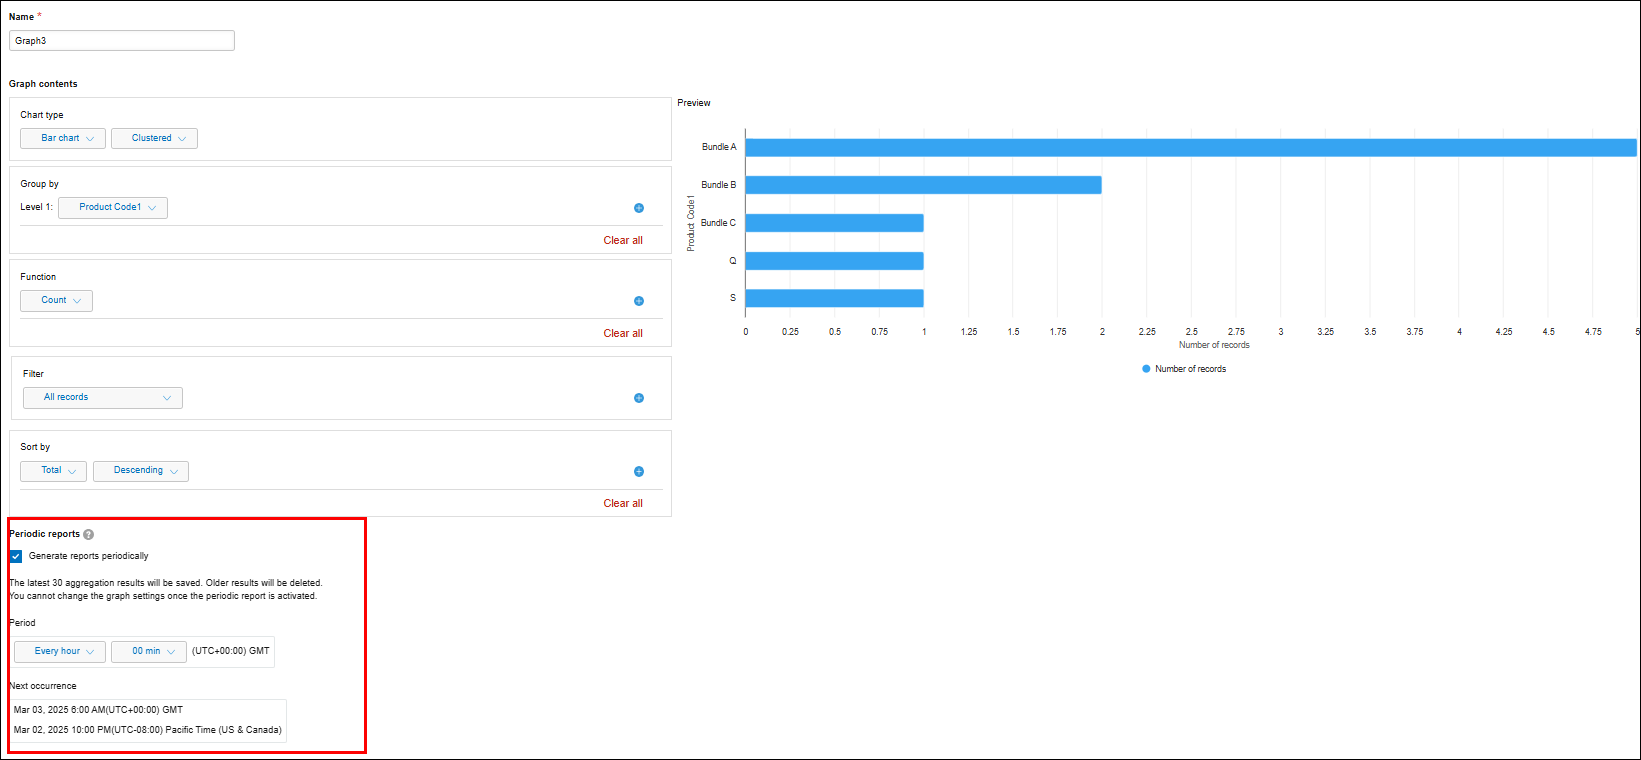Click the plus icon in Sort by section
This screenshot has height=760, width=1641.
click(639, 472)
